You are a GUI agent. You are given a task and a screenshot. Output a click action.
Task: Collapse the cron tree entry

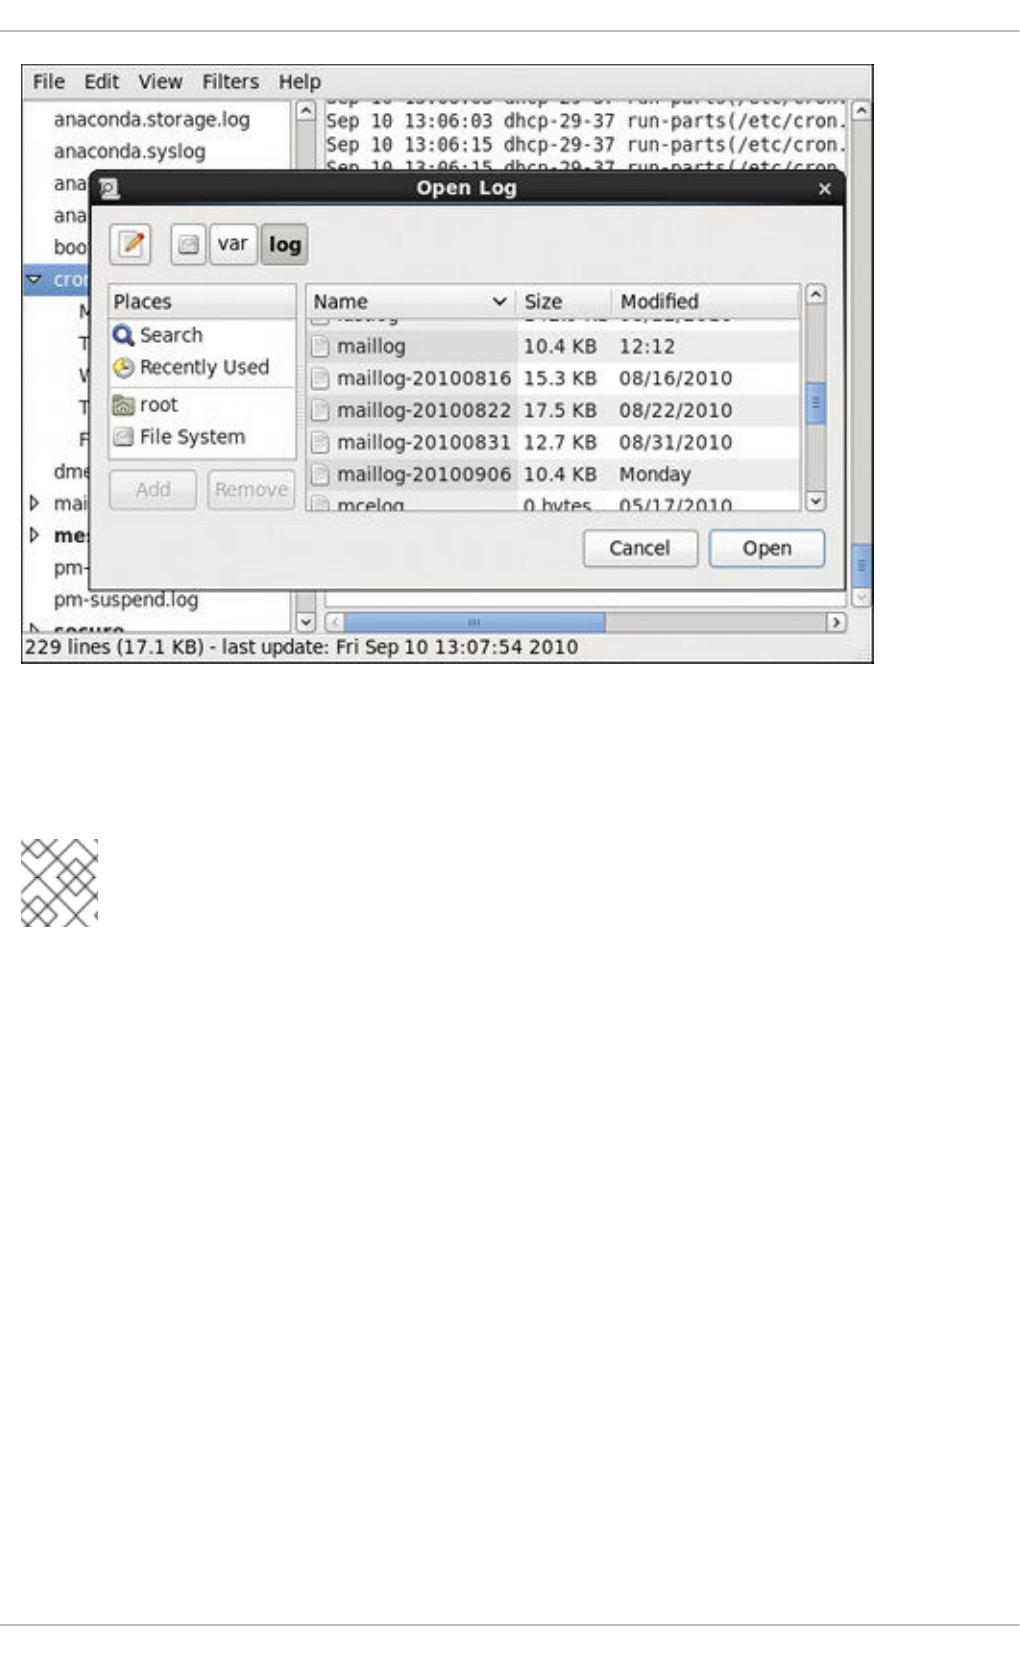coord(35,279)
